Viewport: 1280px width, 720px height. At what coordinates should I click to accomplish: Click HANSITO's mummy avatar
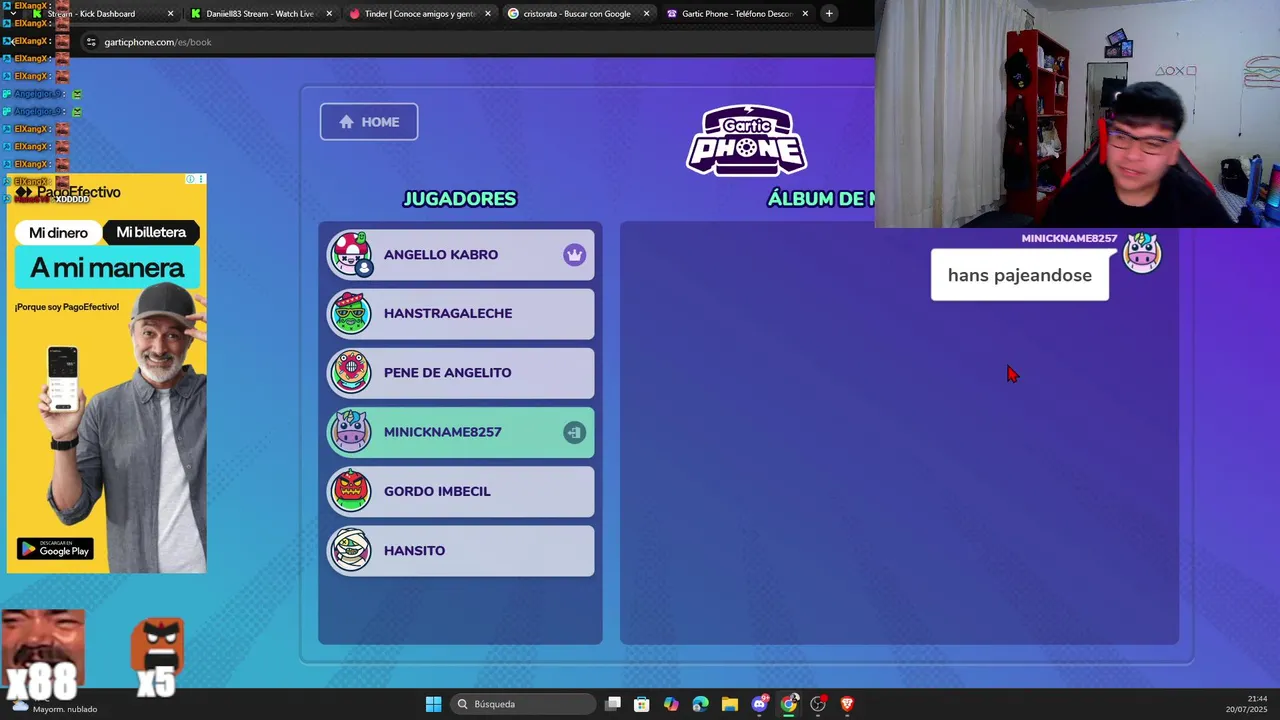tap(351, 551)
